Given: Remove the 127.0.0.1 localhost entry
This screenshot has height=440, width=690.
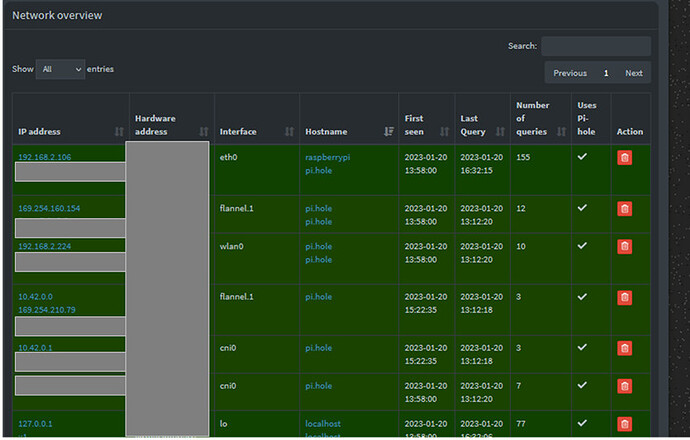Looking at the screenshot, I should (x=624, y=424).
